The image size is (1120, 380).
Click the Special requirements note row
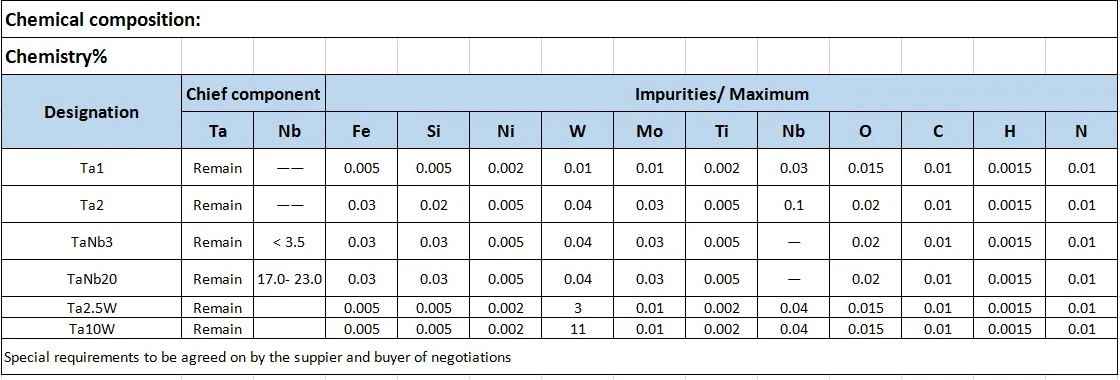[x=559, y=356]
